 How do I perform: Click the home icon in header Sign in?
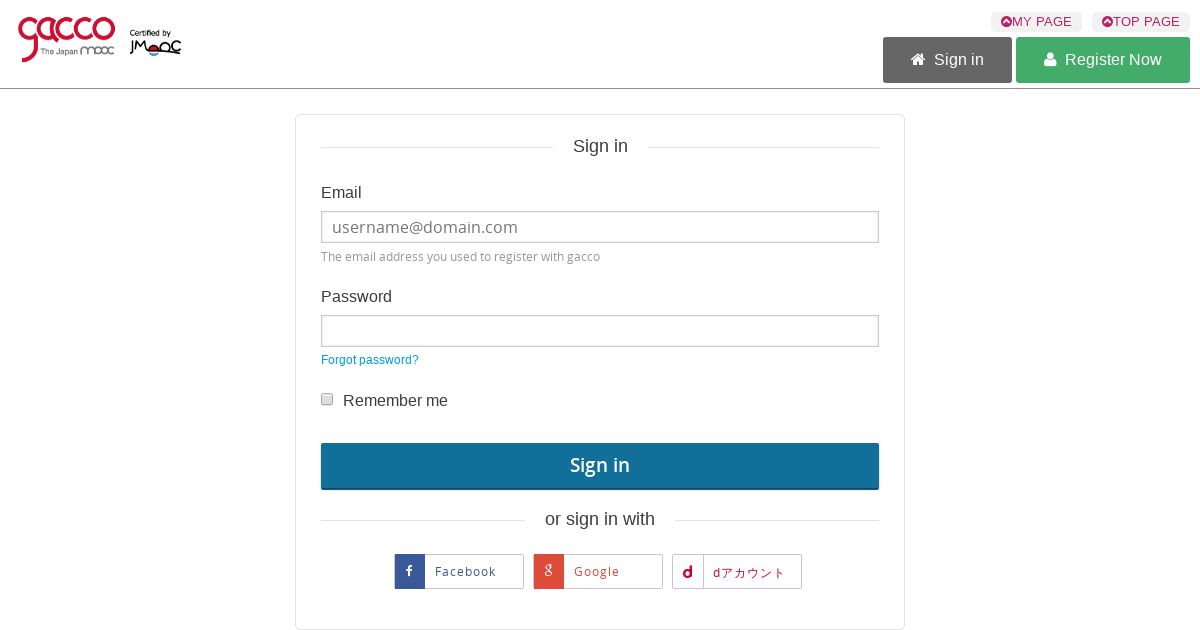coord(918,60)
